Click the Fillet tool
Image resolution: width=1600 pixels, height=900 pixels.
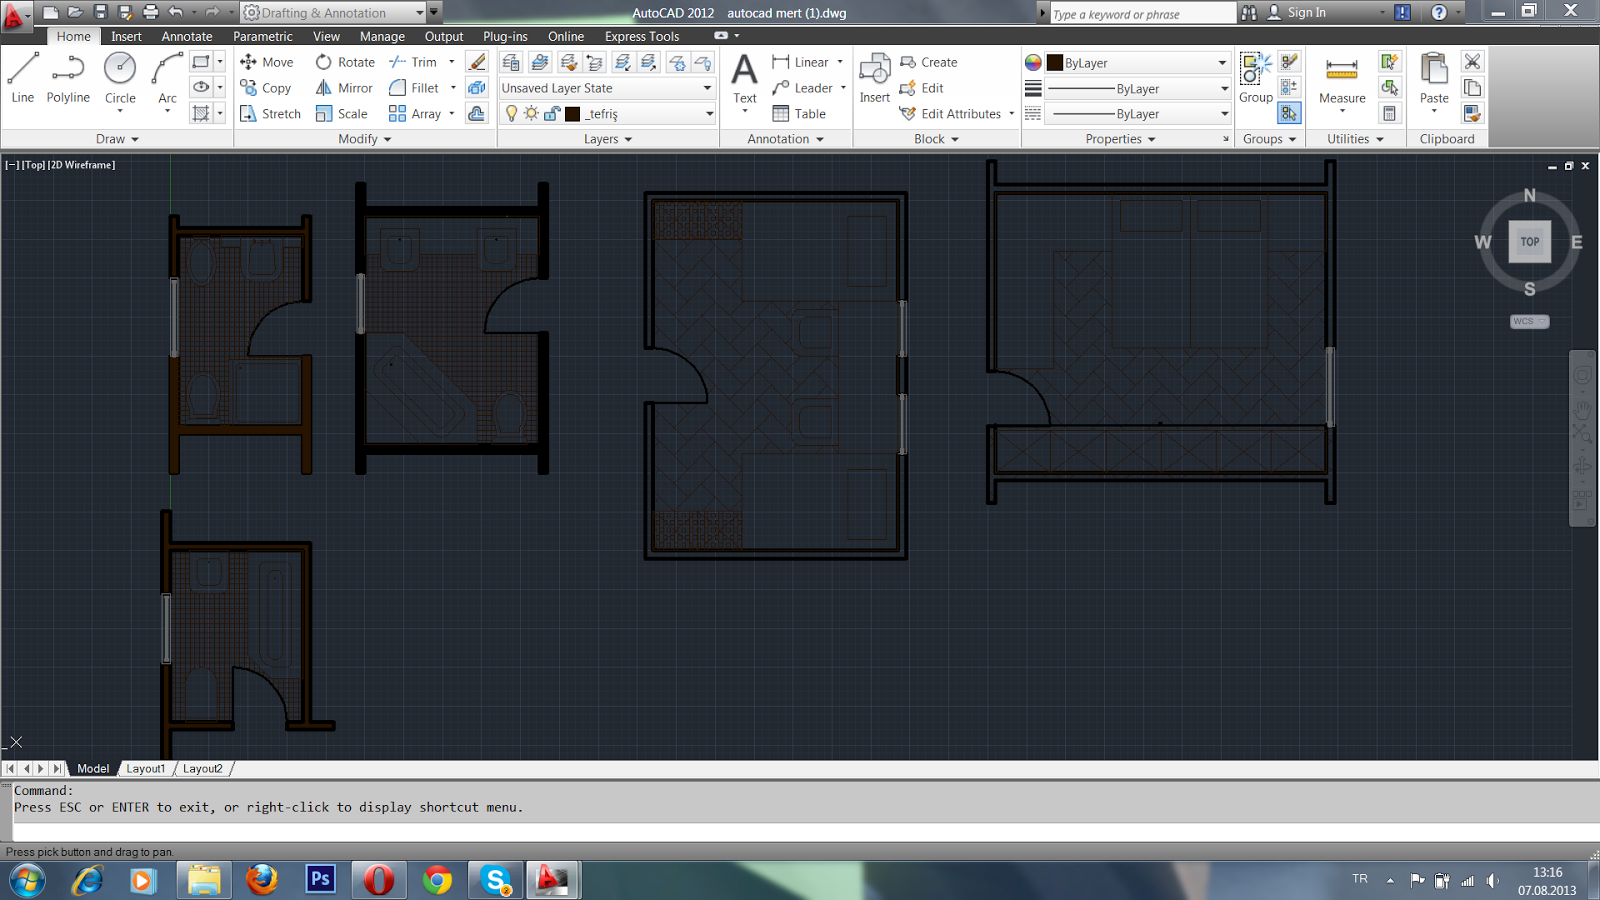click(415, 88)
